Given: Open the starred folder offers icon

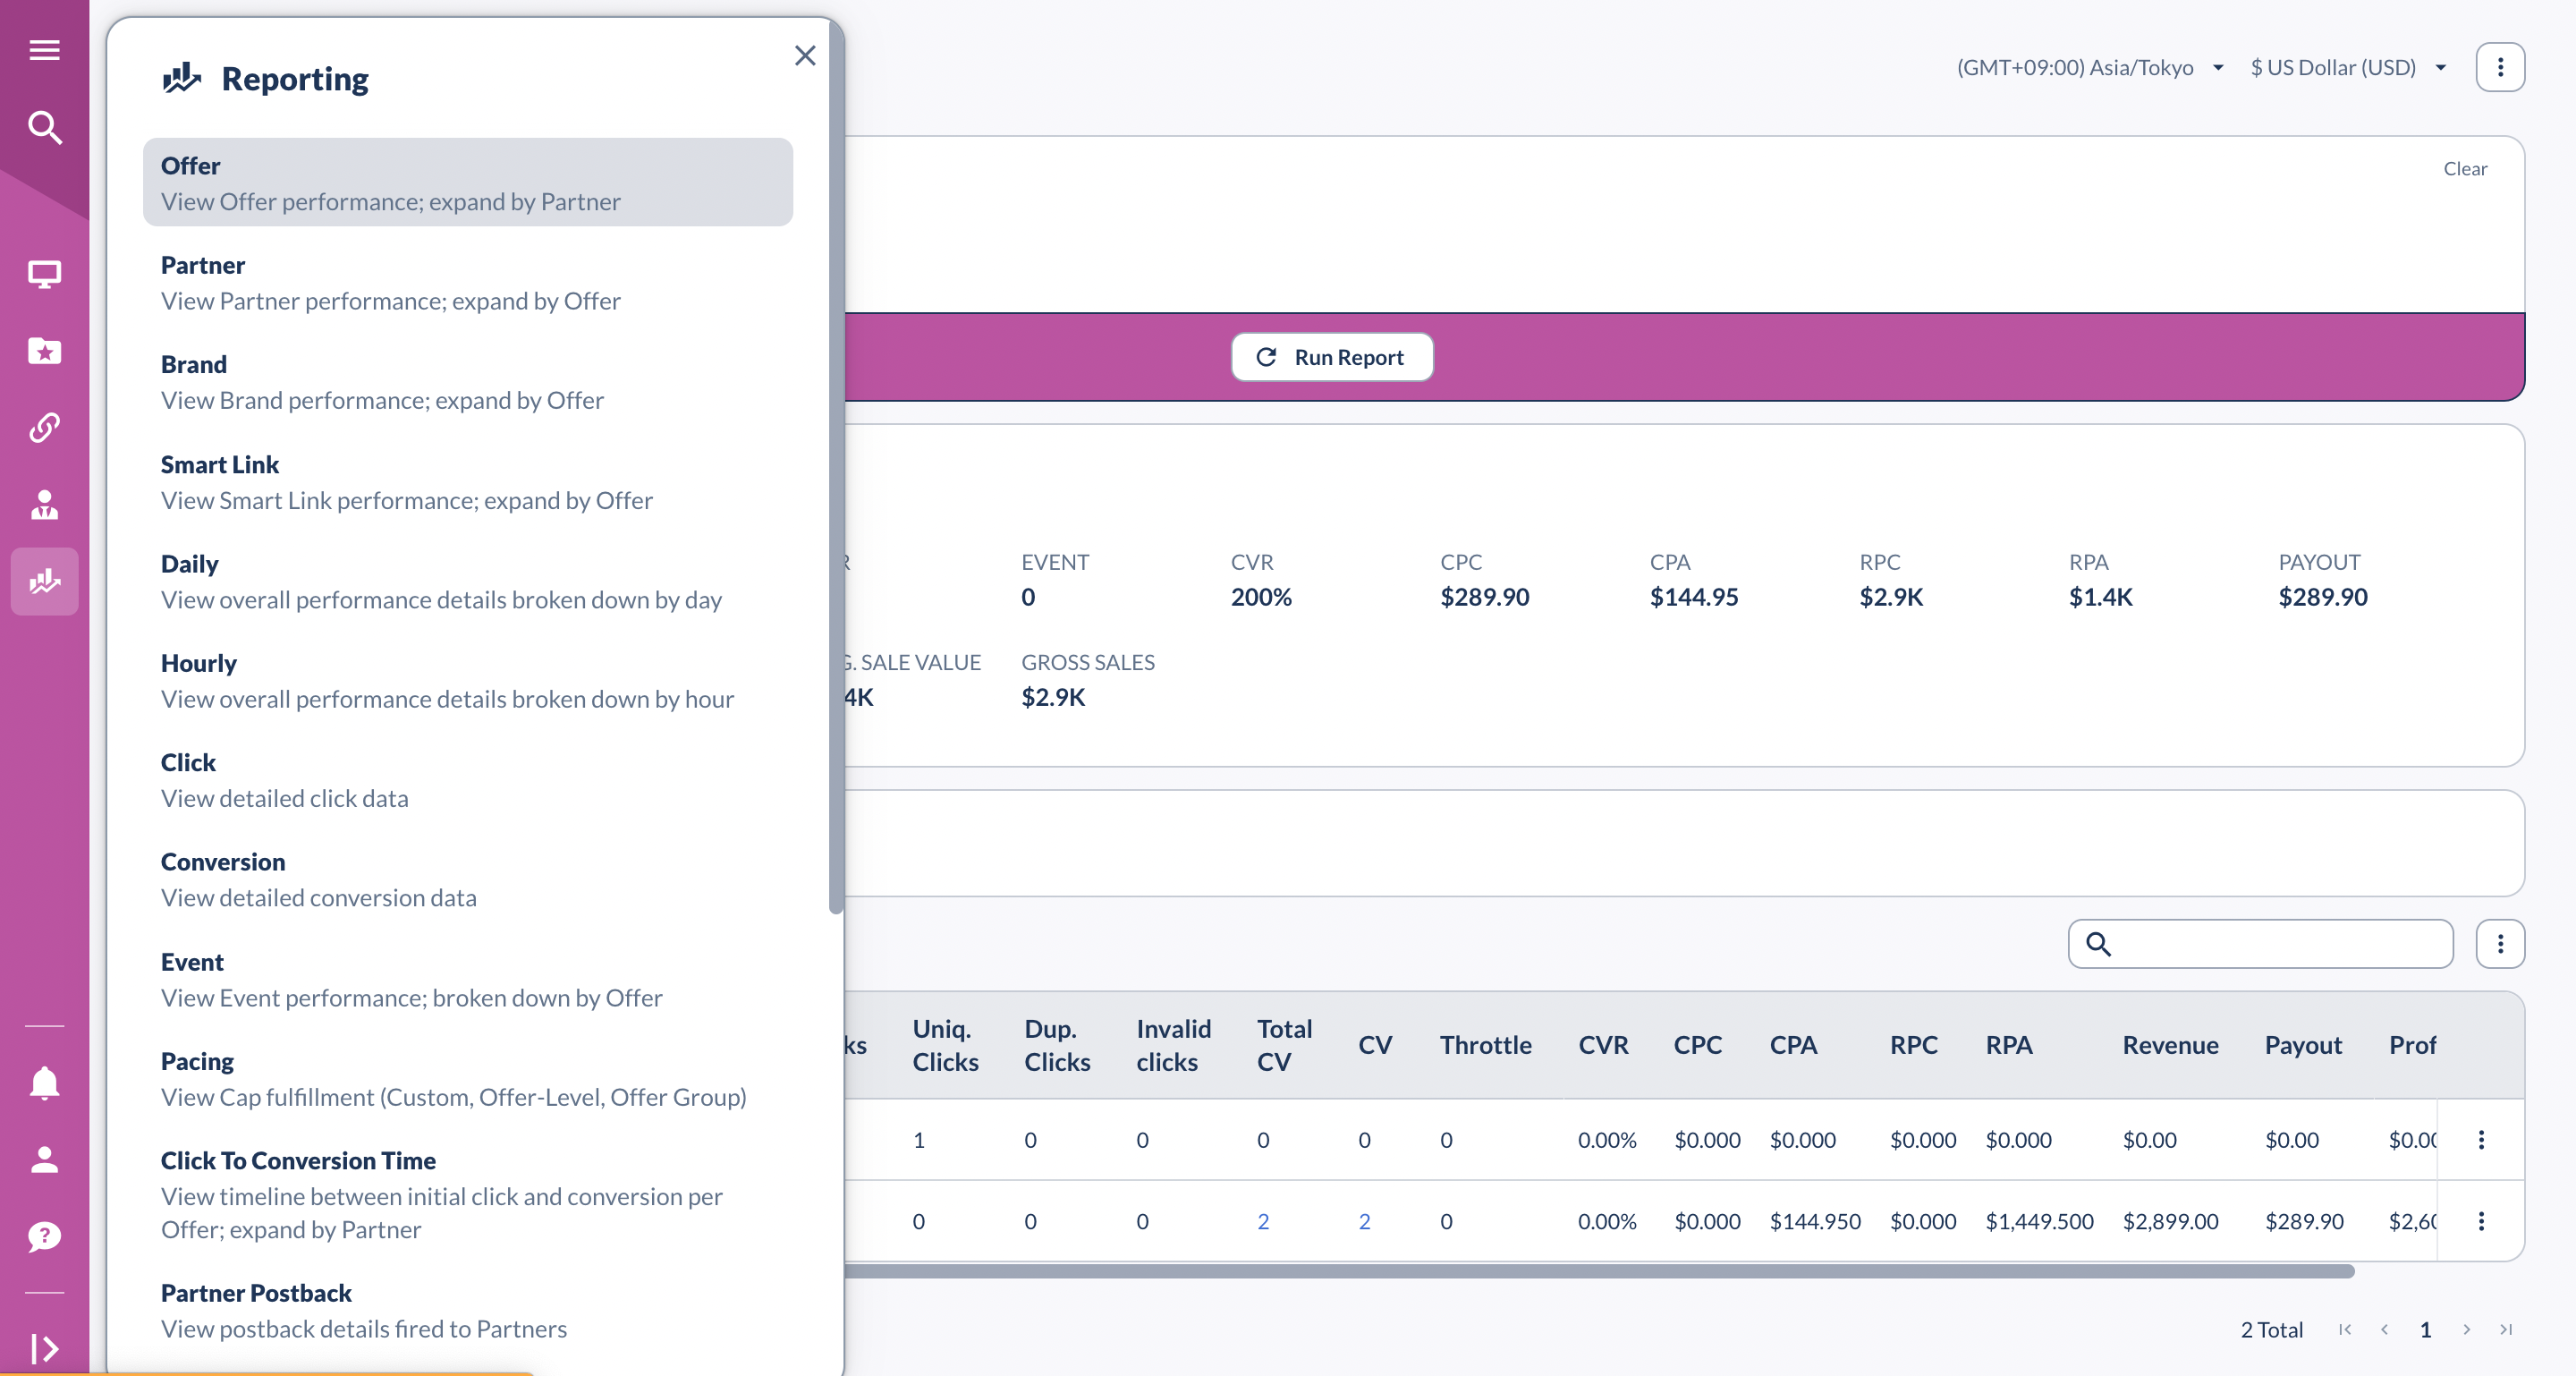Looking at the screenshot, I should (x=44, y=351).
